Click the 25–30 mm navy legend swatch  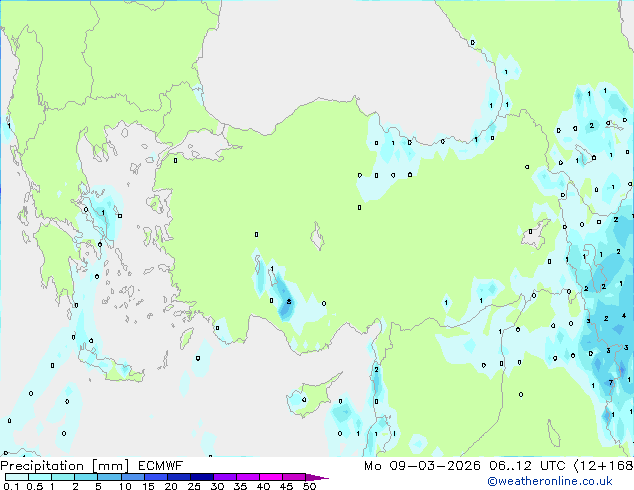[202, 477]
